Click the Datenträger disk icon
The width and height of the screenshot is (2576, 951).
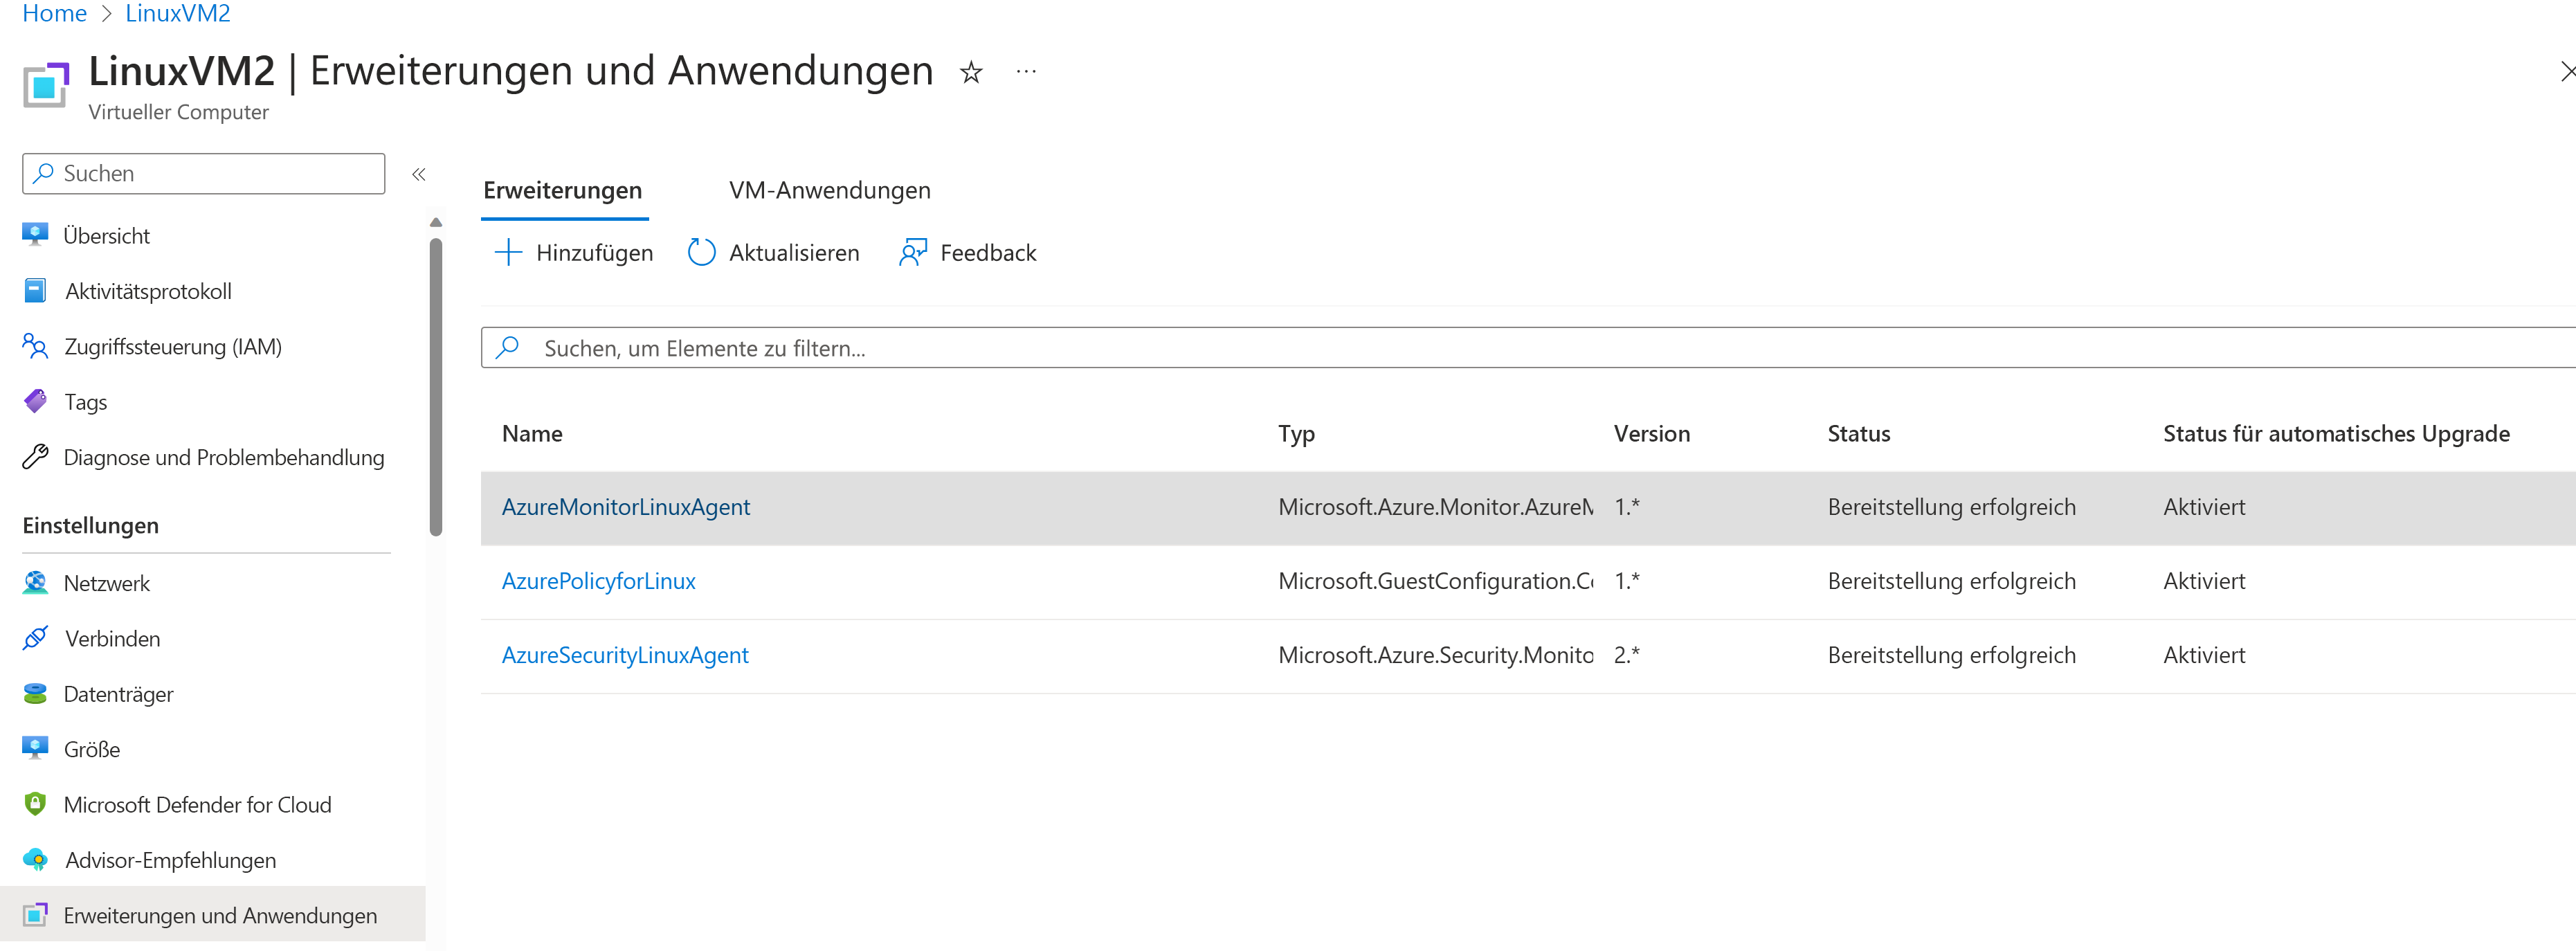pyautogui.click(x=35, y=693)
